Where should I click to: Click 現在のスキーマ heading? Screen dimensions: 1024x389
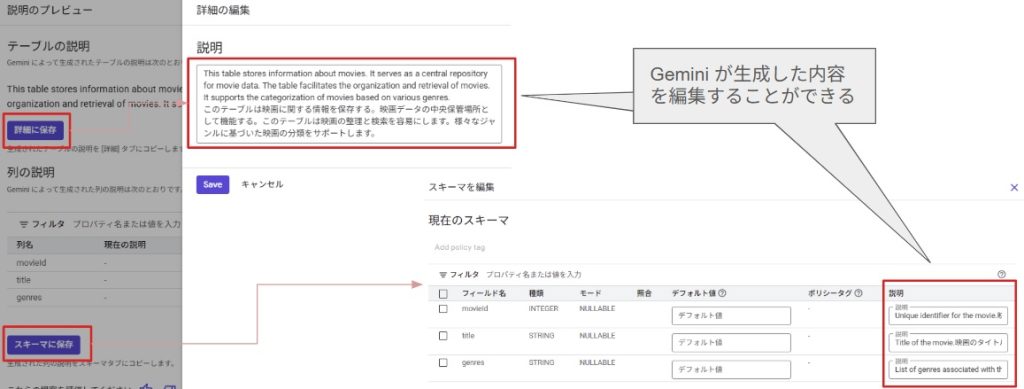(468, 221)
